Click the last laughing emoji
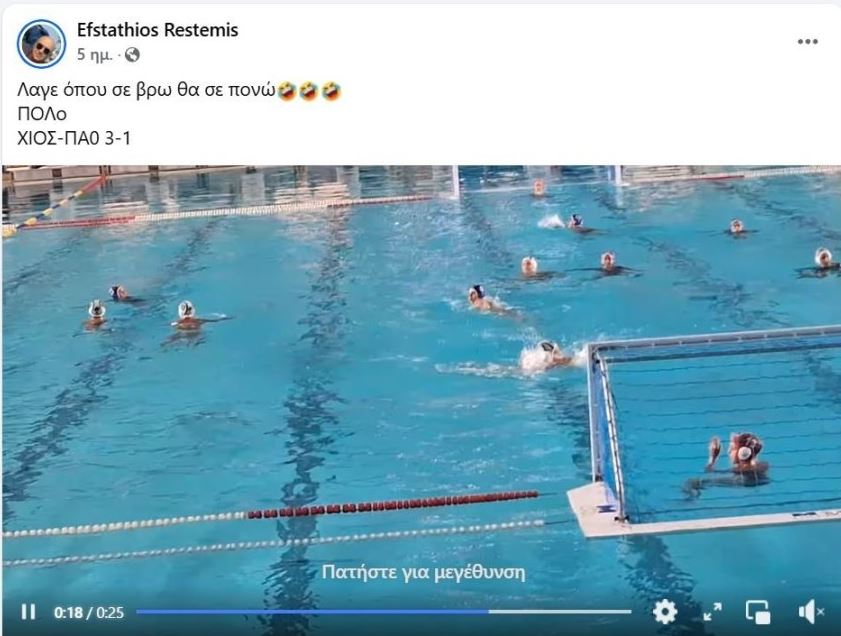This screenshot has height=636, width=841. [331, 91]
